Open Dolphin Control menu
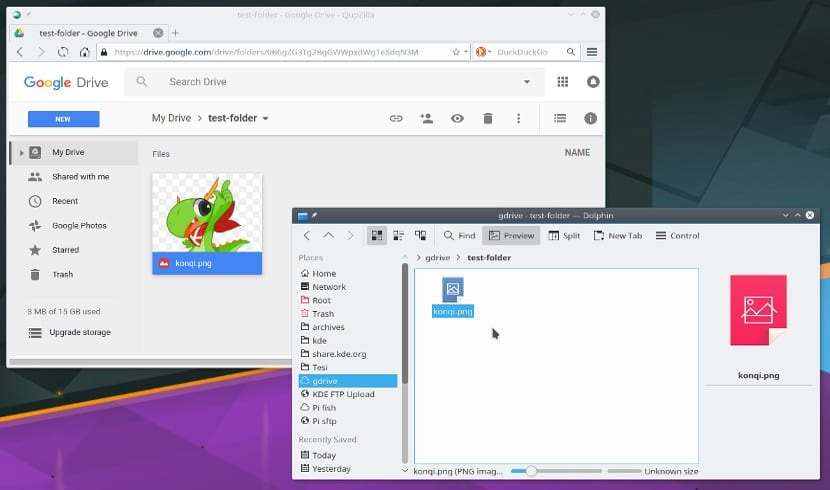This screenshot has width=830, height=490. click(x=678, y=235)
